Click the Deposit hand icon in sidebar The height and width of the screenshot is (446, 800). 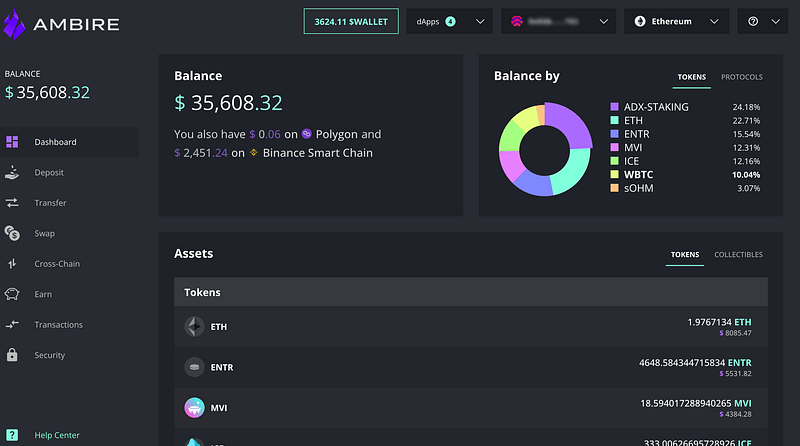point(12,172)
